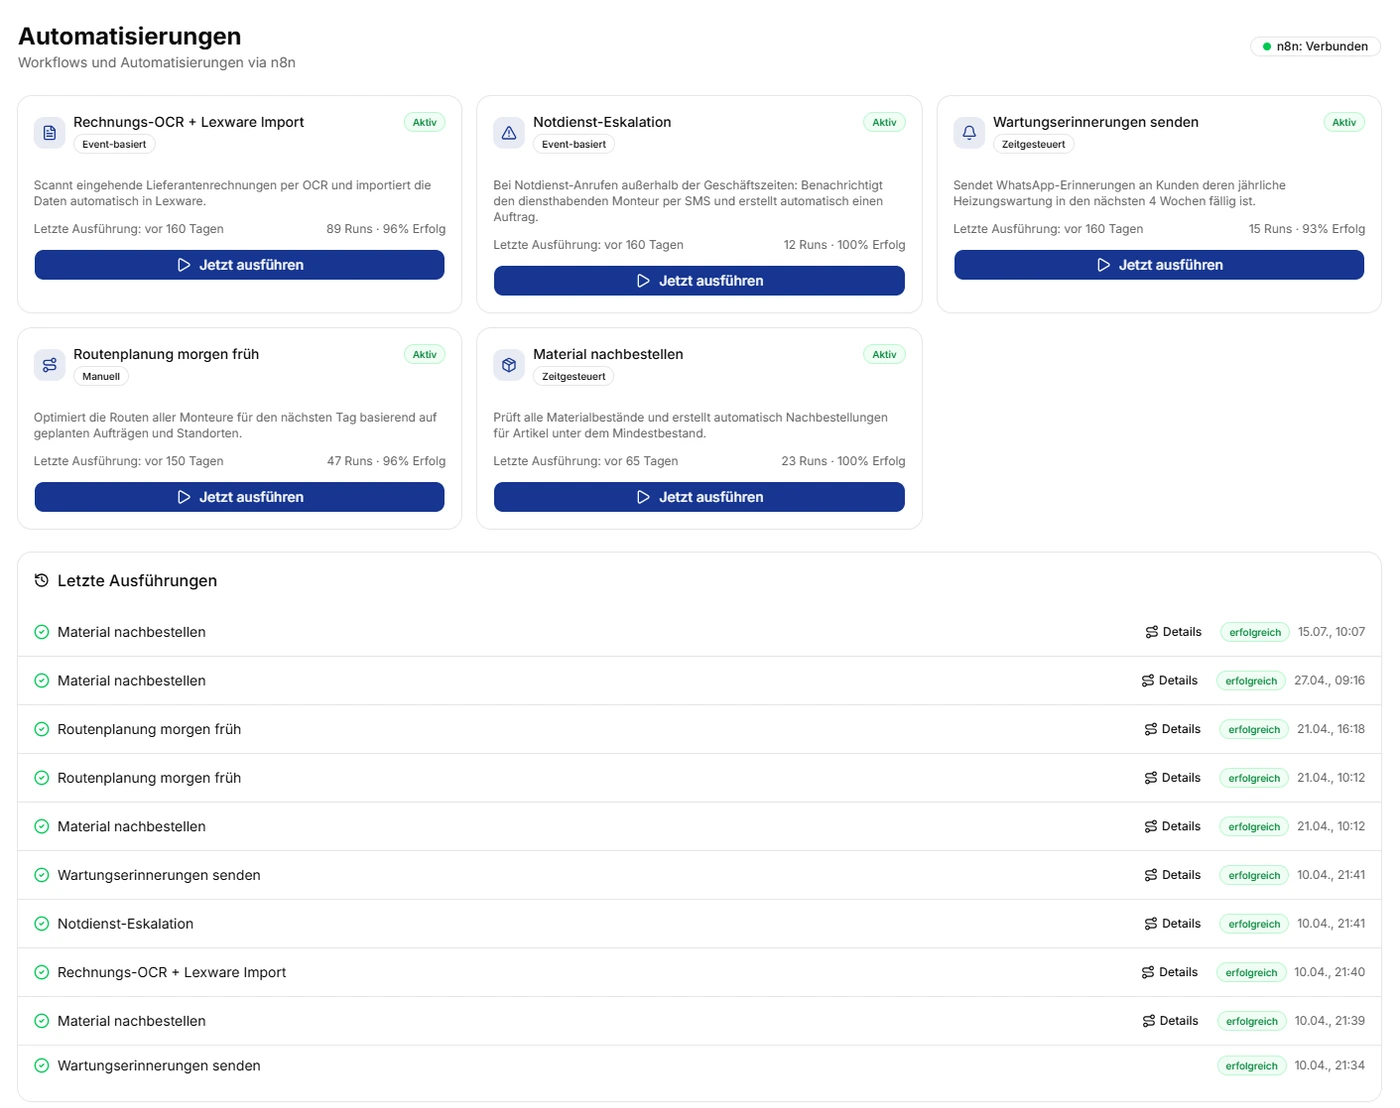Click the route icon of Routenplanung card

(50, 365)
